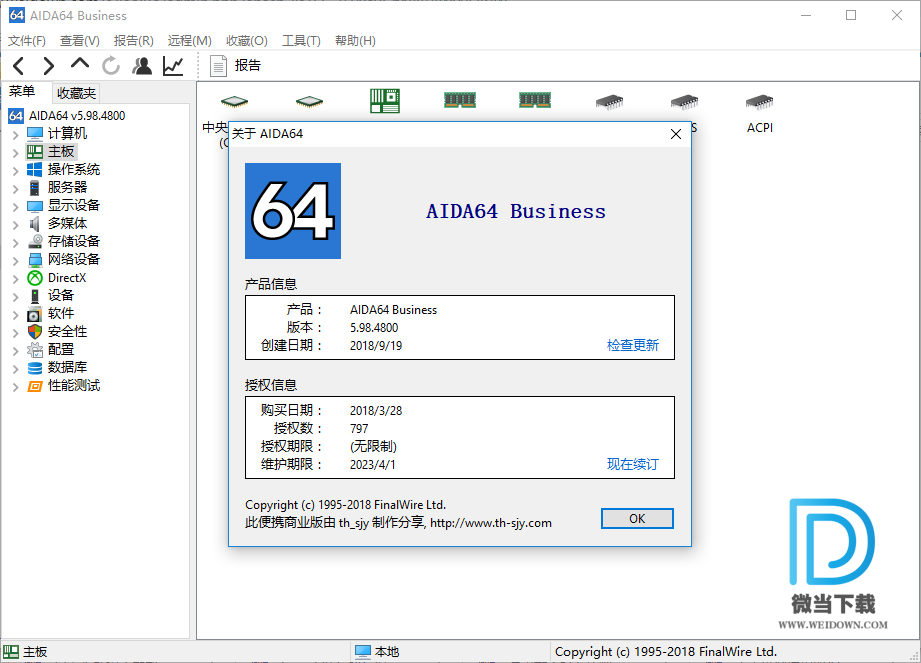This screenshot has width=921, height=663.
Task: Click the 主板 status bar entry
Action: (25, 652)
